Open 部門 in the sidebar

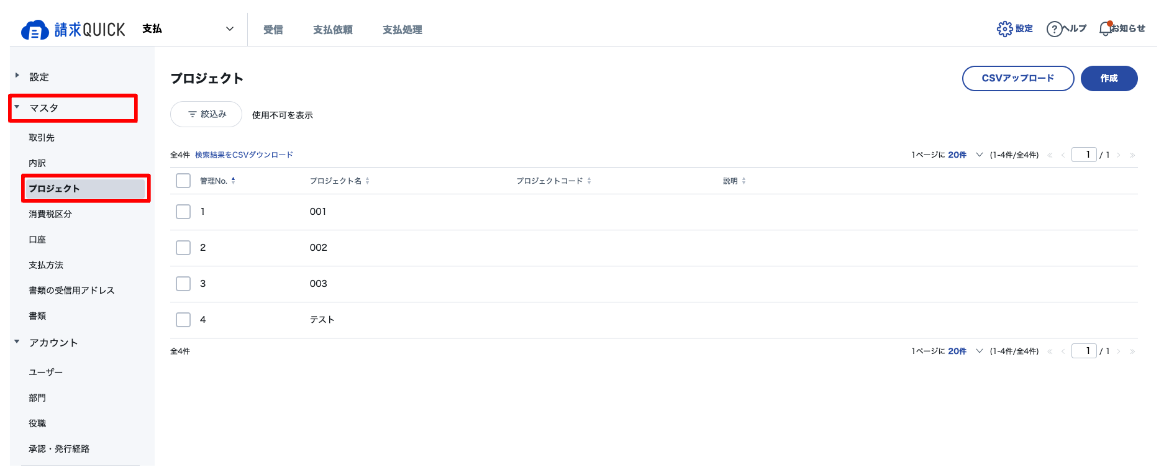click(37, 398)
